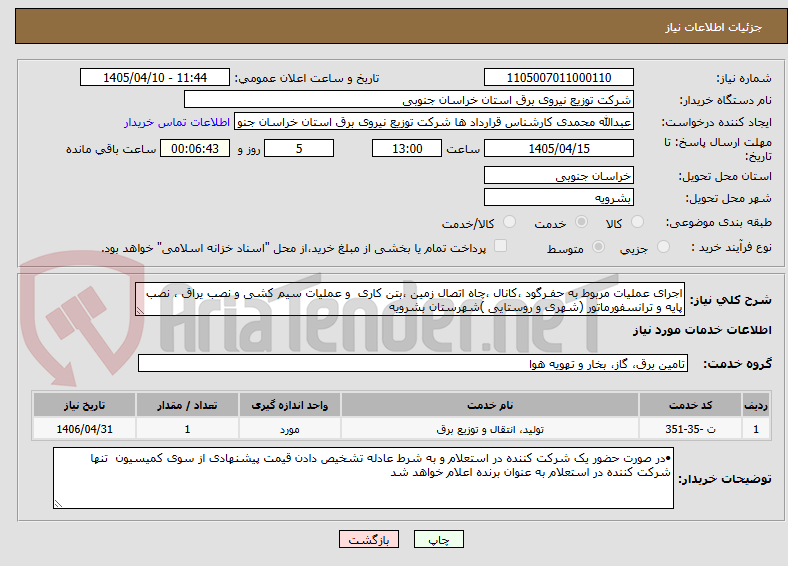Click the شماره نیاز label
Viewport: 788px width, 566px height.
point(744,78)
